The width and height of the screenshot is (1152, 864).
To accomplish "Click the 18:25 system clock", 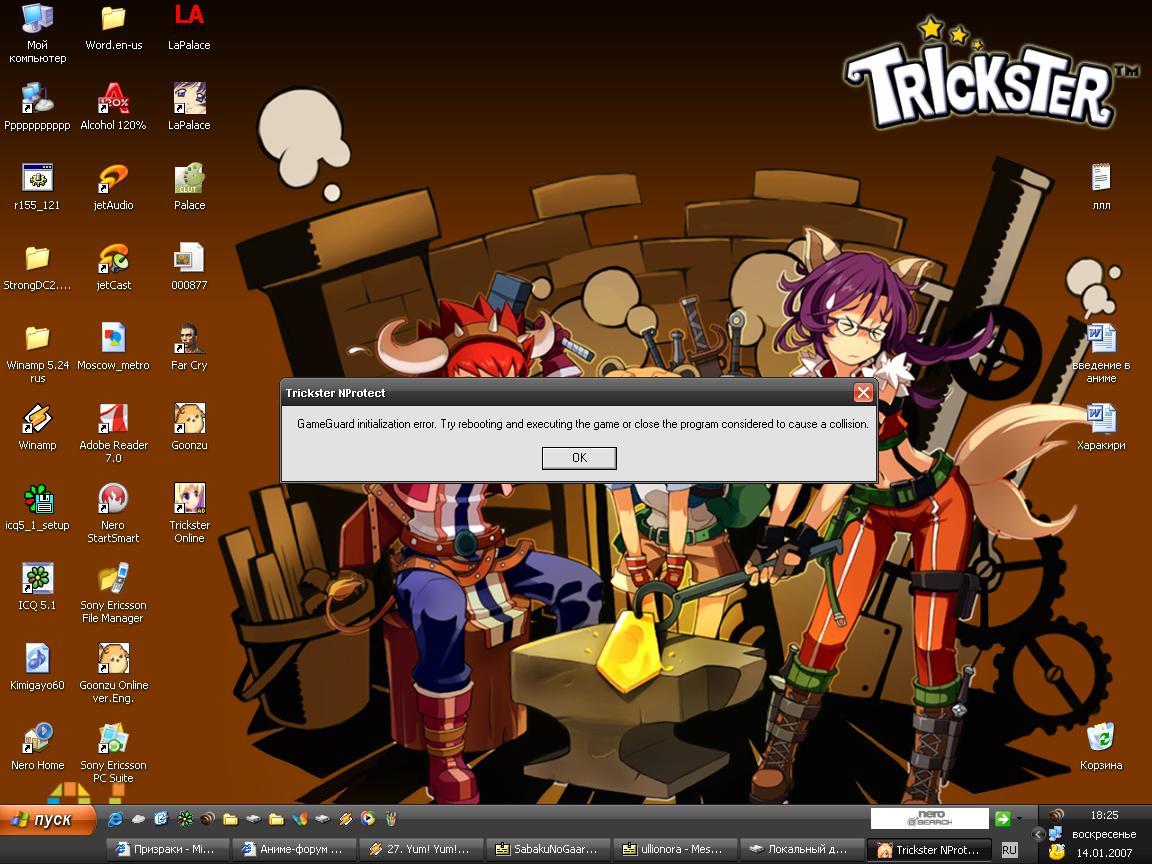I will (1104, 815).
